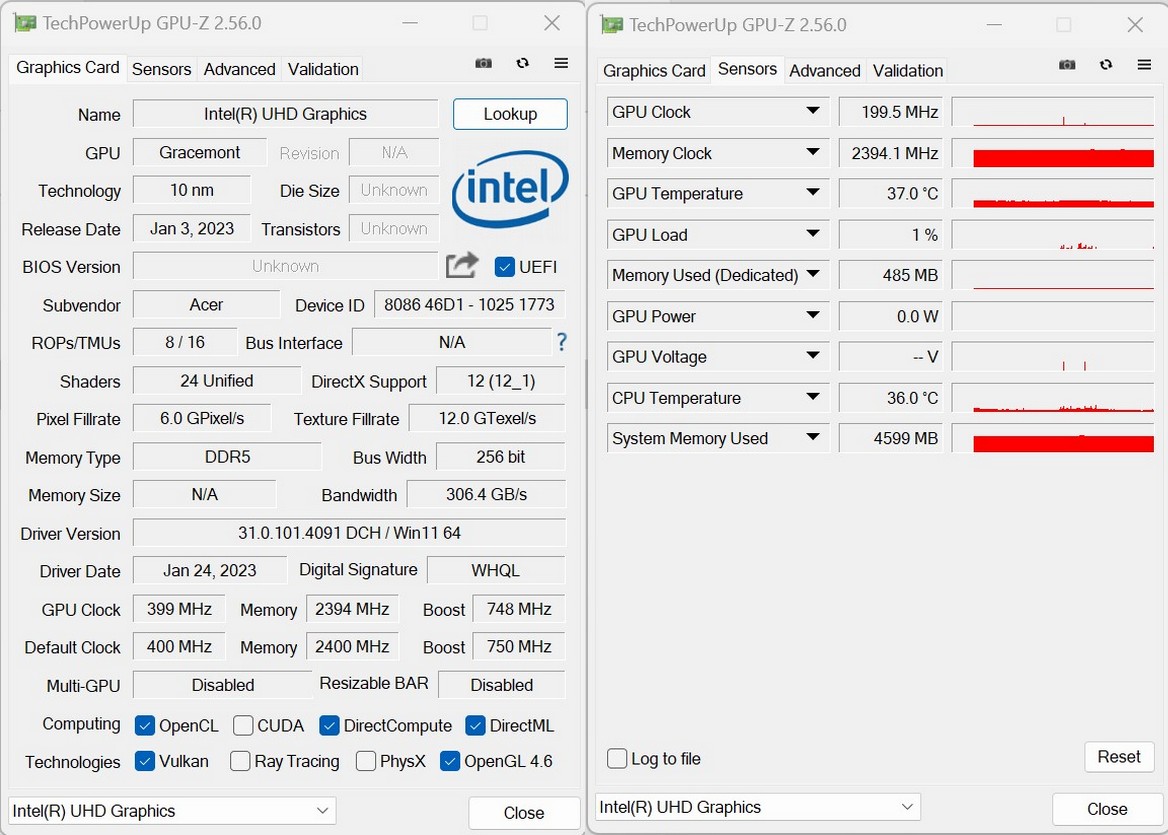Toggle the DirectCompute checkbox
1168x835 pixels.
[x=329, y=726]
